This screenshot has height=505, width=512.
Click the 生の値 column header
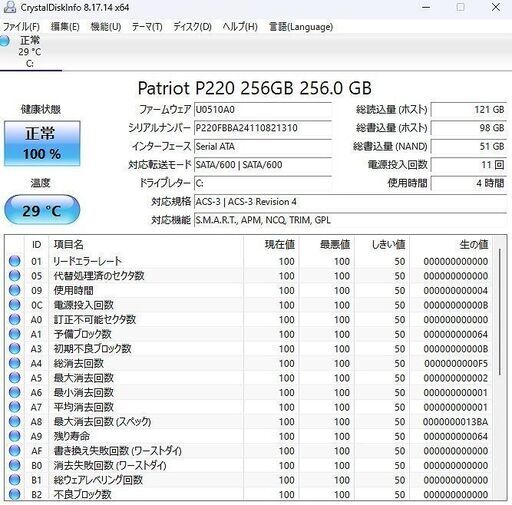(451, 245)
